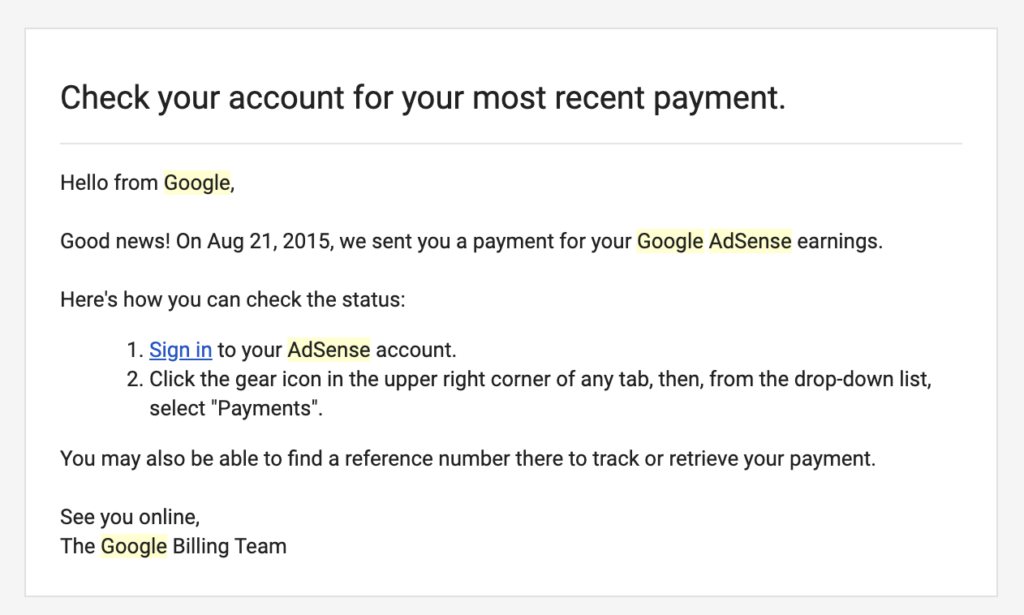Click the email heading about recent payment
1024x615 pixels.
coord(423,99)
